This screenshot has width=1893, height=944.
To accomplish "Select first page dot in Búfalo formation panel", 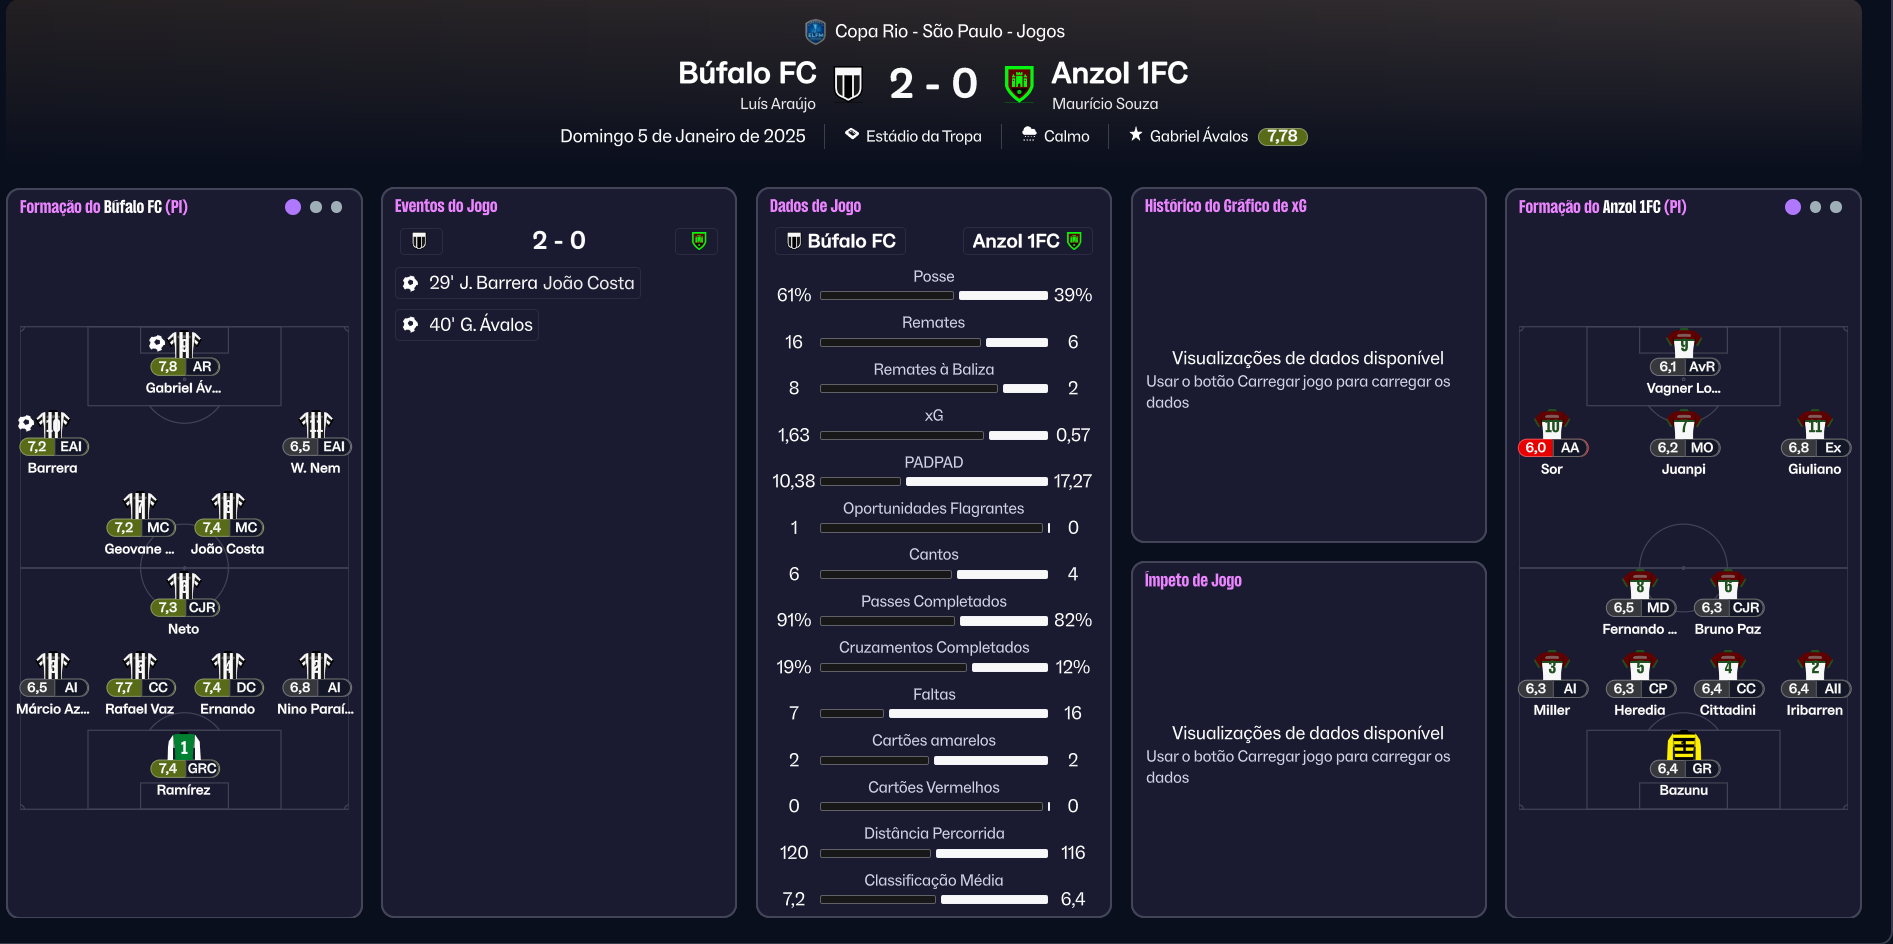I will tap(293, 207).
